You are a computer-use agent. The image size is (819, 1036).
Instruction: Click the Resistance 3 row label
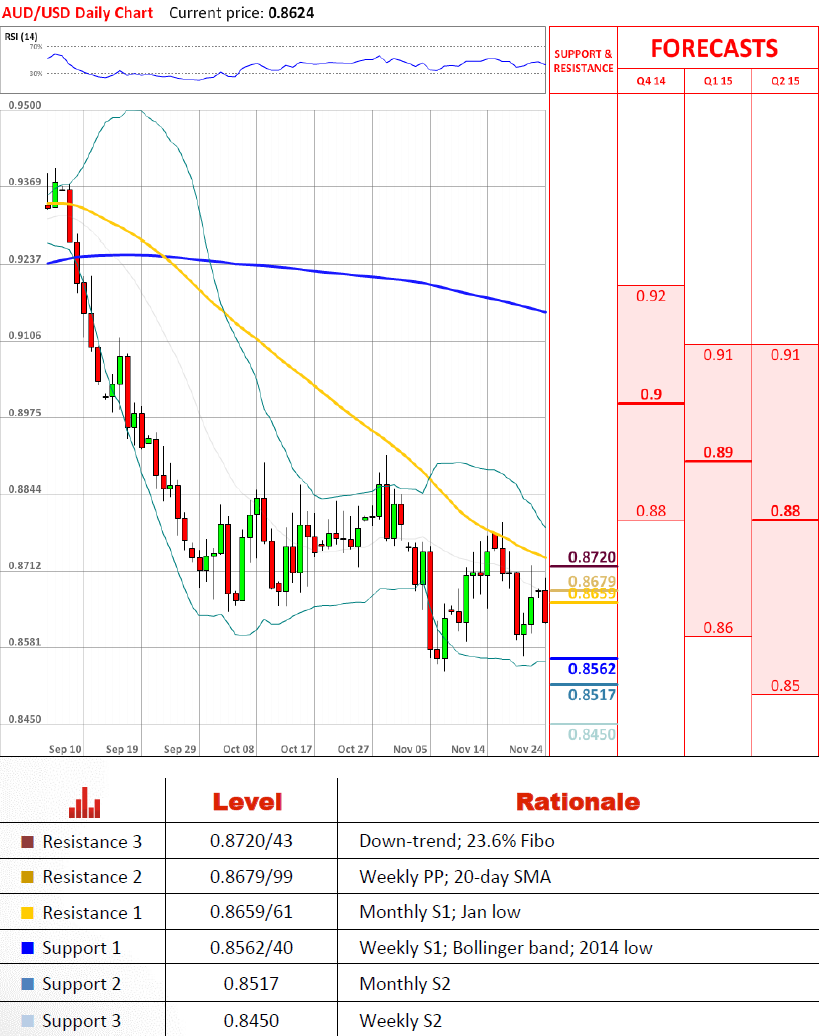pyautogui.click(x=92, y=842)
